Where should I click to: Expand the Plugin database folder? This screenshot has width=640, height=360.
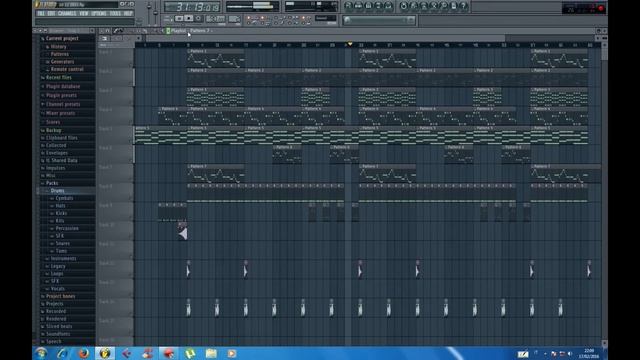[63, 87]
